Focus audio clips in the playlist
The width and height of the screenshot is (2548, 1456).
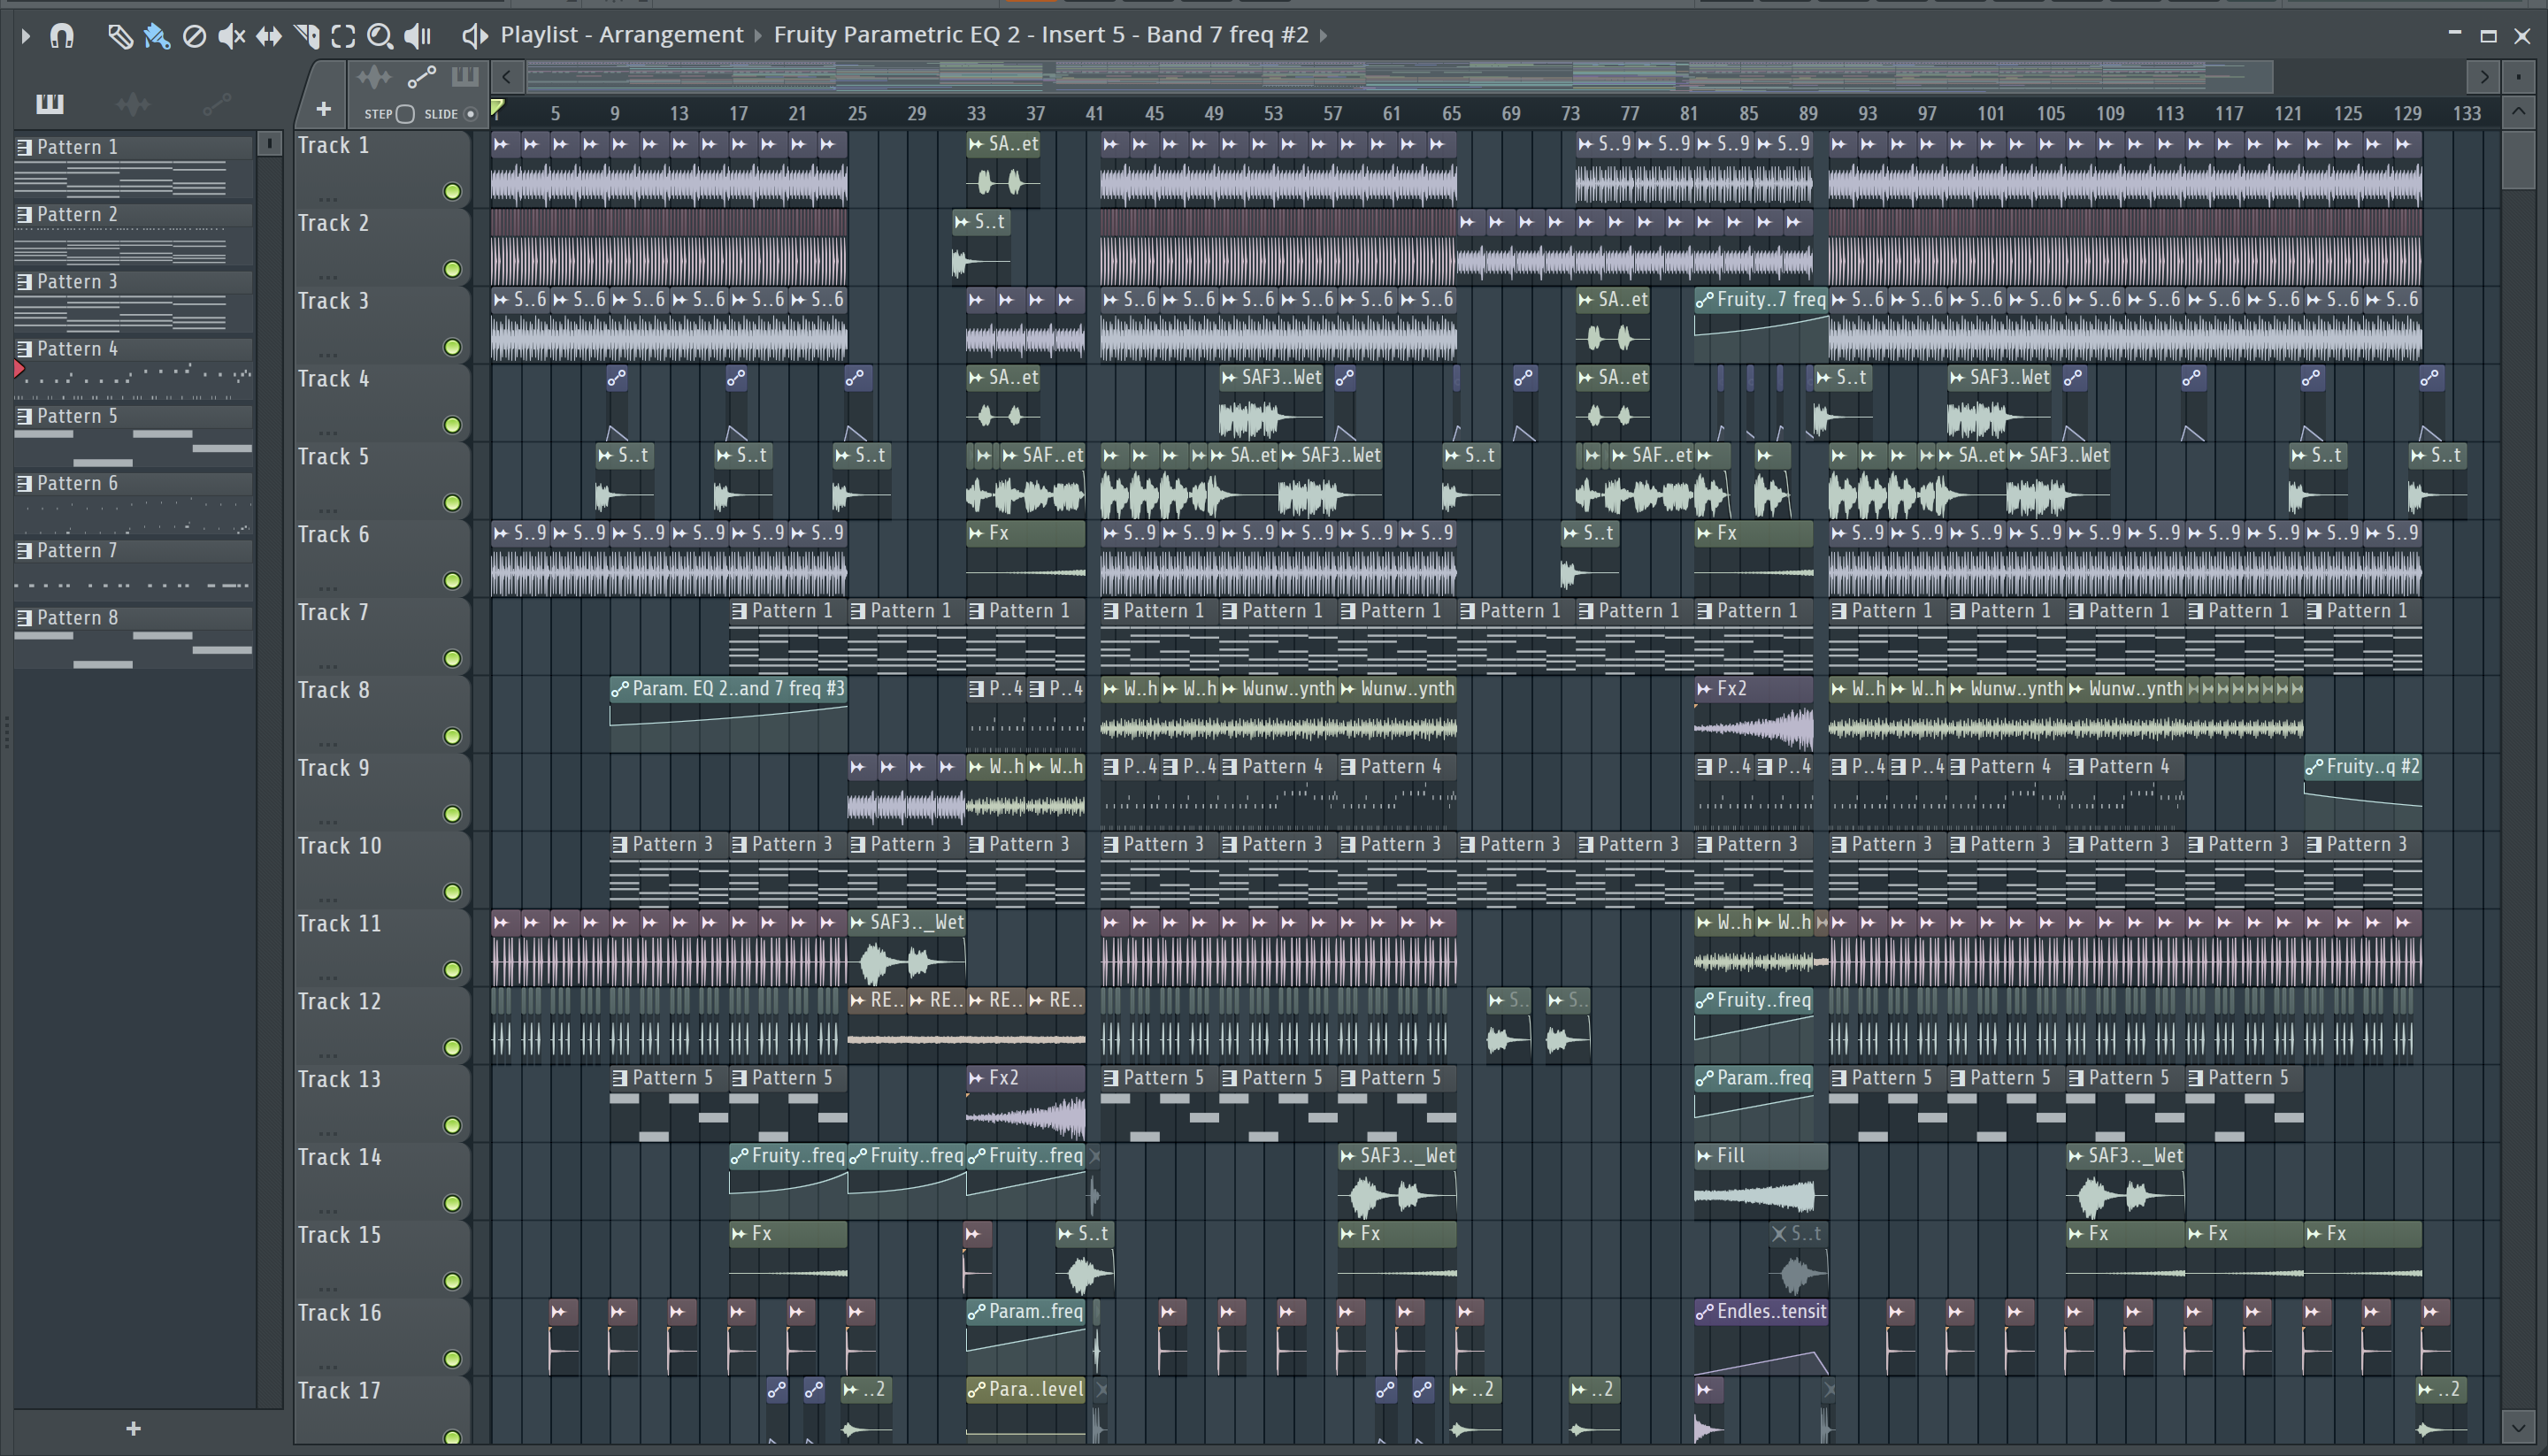(x=374, y=77)
